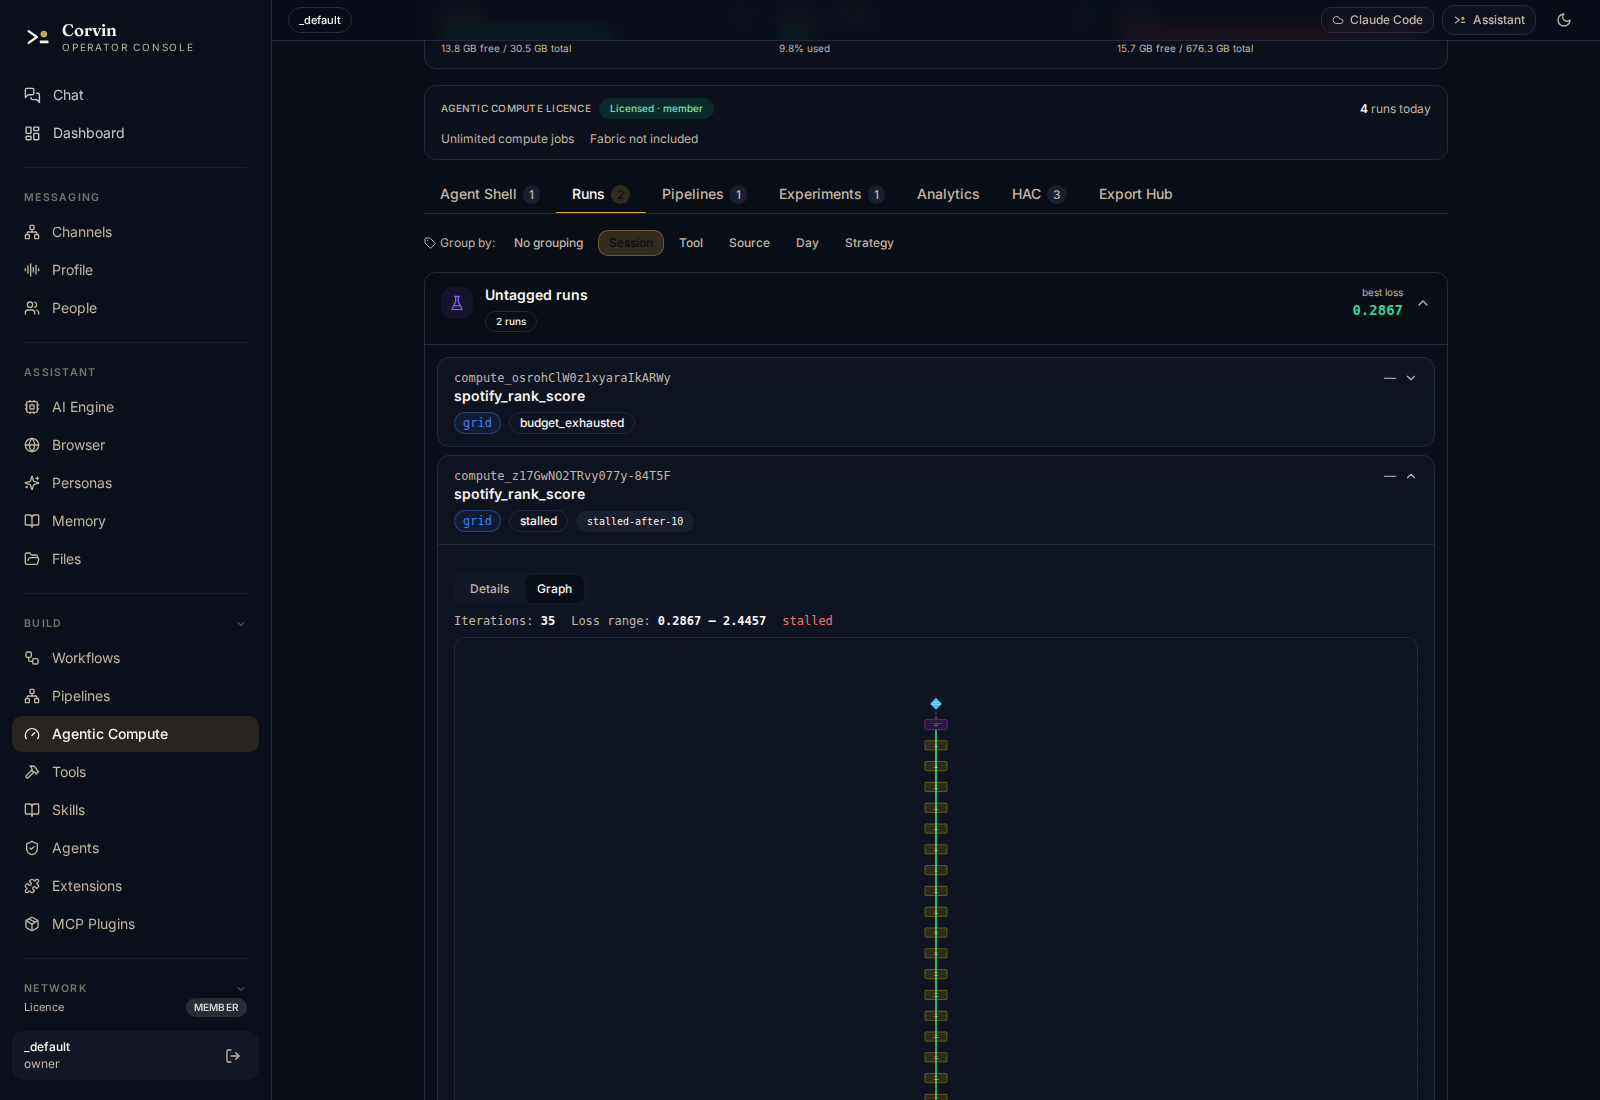Screen dimensions: 1600x1100
Task: Switch to the Agent Shell tab
Action: (489, 194)
